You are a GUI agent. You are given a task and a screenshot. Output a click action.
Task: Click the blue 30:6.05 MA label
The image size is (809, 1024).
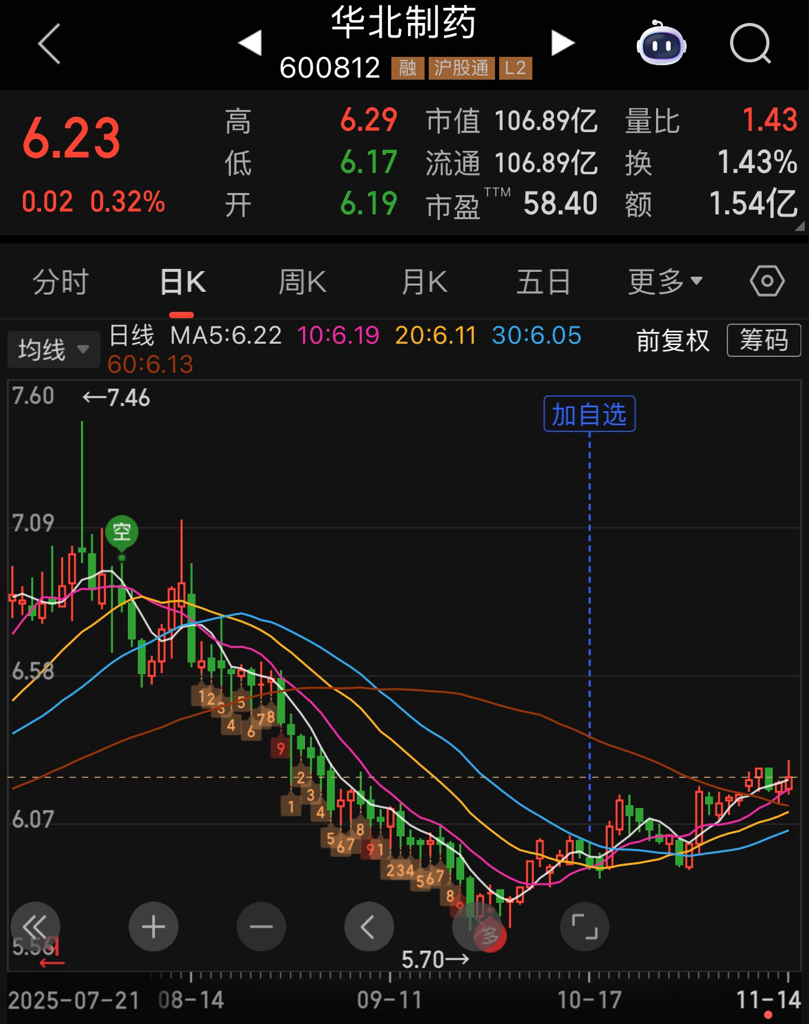point(537,336)
